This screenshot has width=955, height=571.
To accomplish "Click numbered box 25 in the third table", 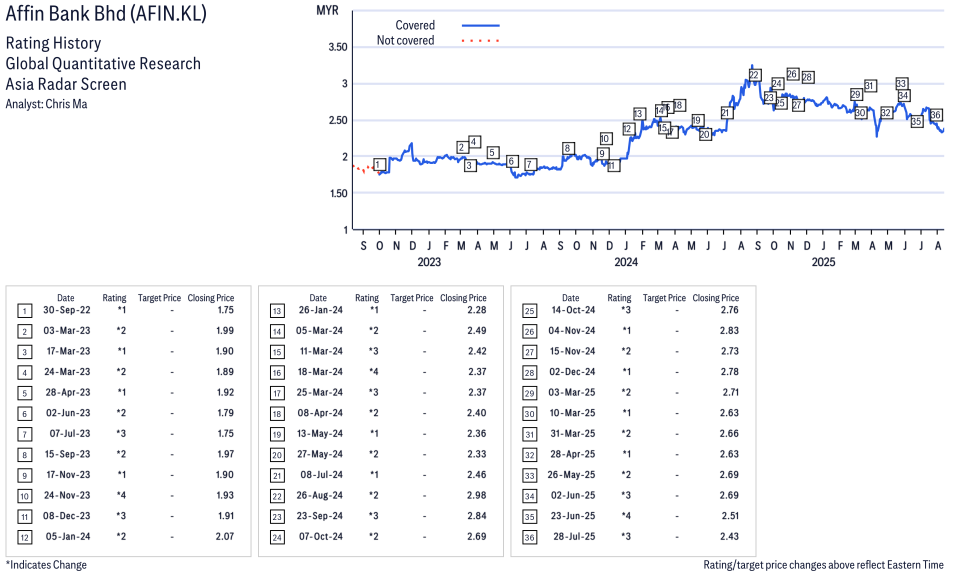I will pyautogui.click(x=530, y=311).
